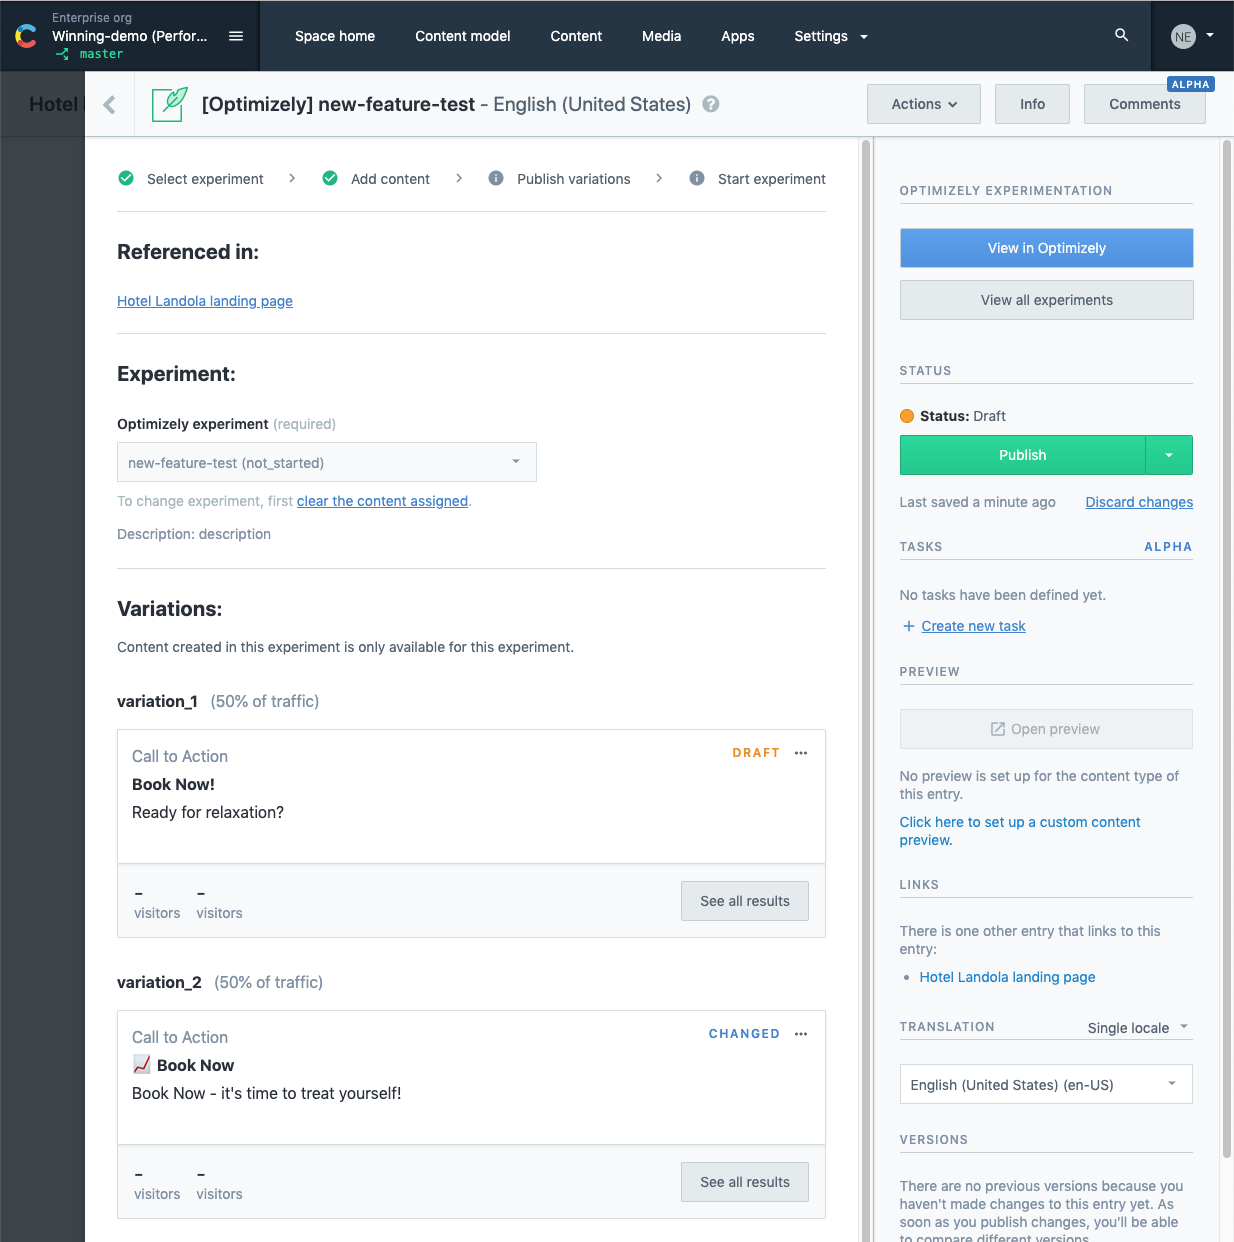Click the master branch icon

pos(63,54)
